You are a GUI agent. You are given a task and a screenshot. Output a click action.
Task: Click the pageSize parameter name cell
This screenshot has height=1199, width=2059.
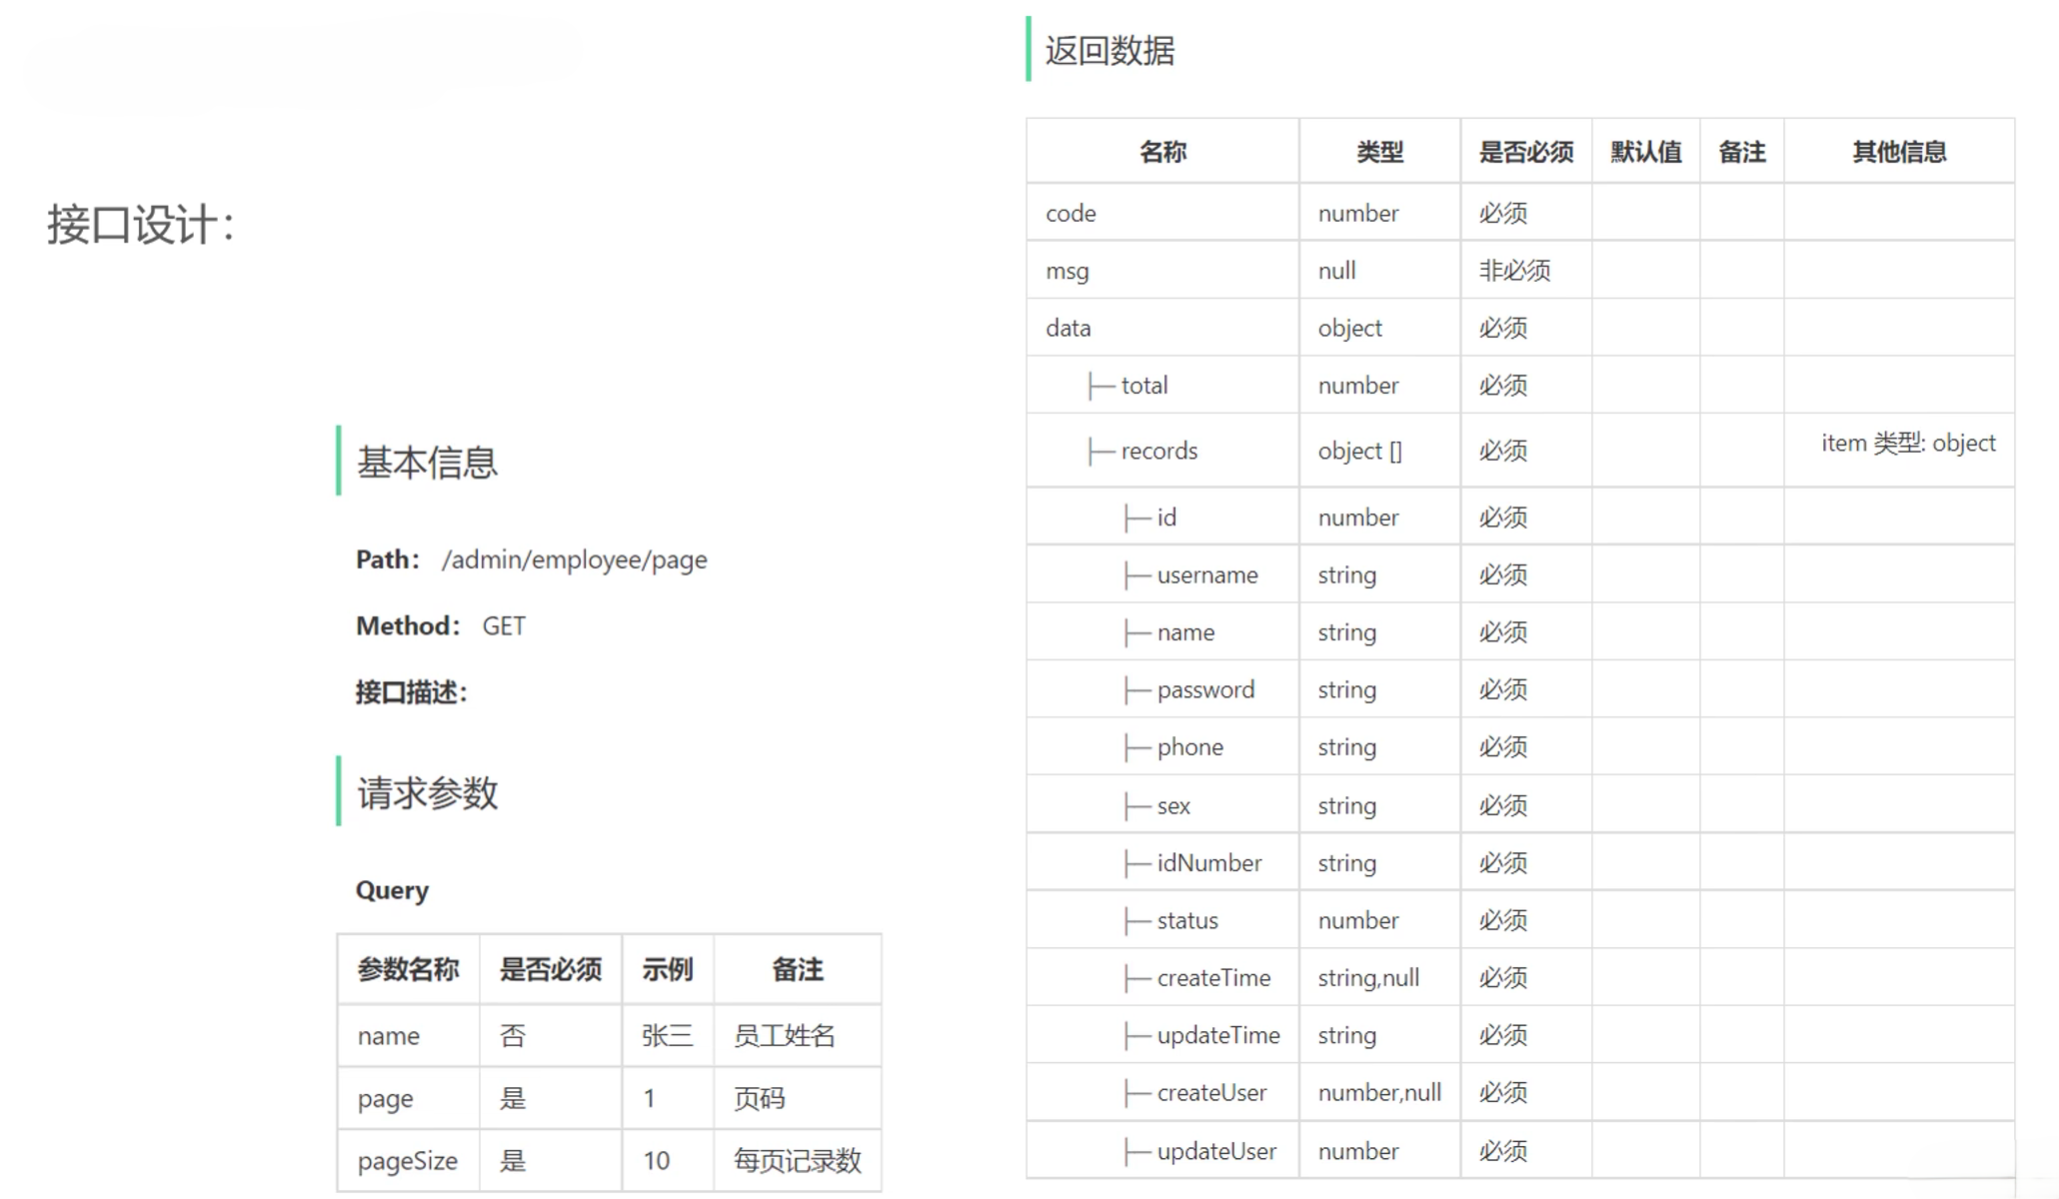coord(407,1161)
